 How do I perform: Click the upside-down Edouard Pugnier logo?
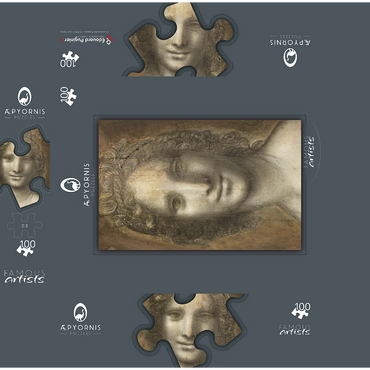[87, 39]
